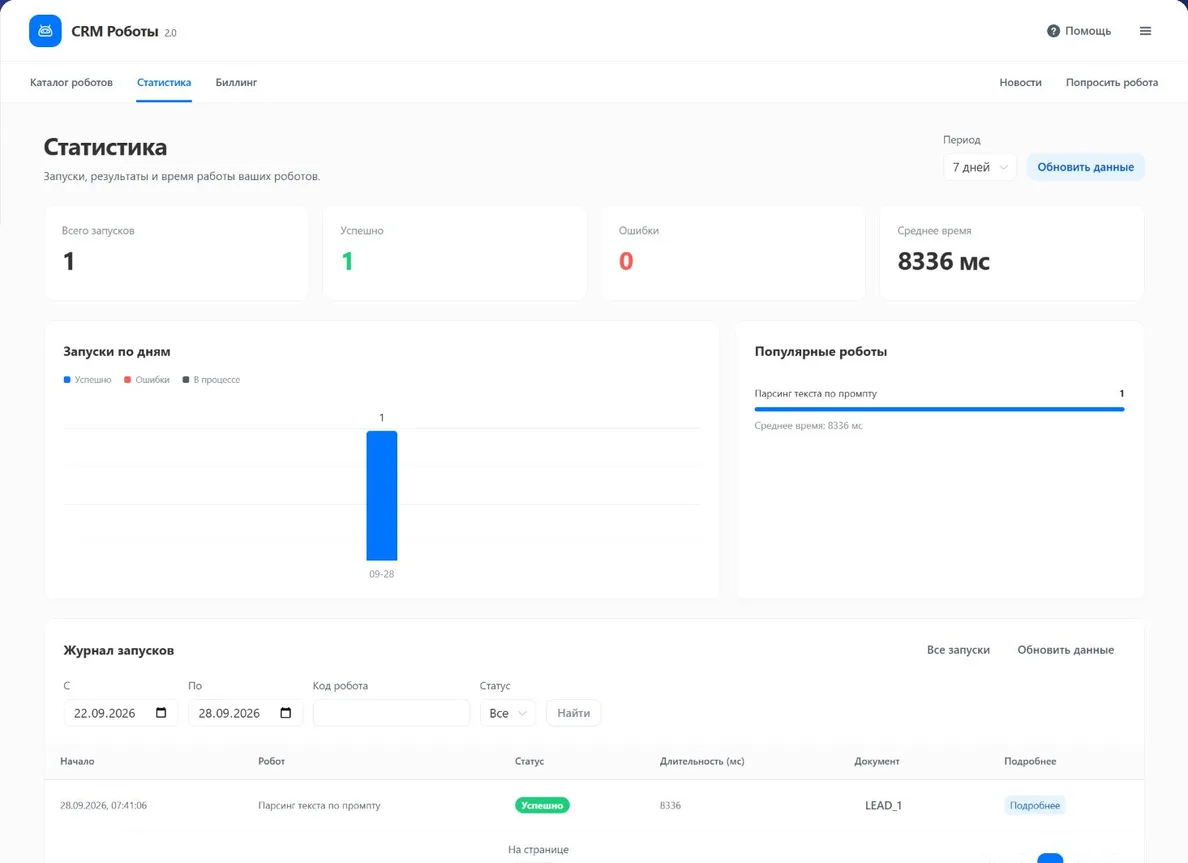
Task: Open calendar picker in the По date field
Action: (x=286, y=713)
